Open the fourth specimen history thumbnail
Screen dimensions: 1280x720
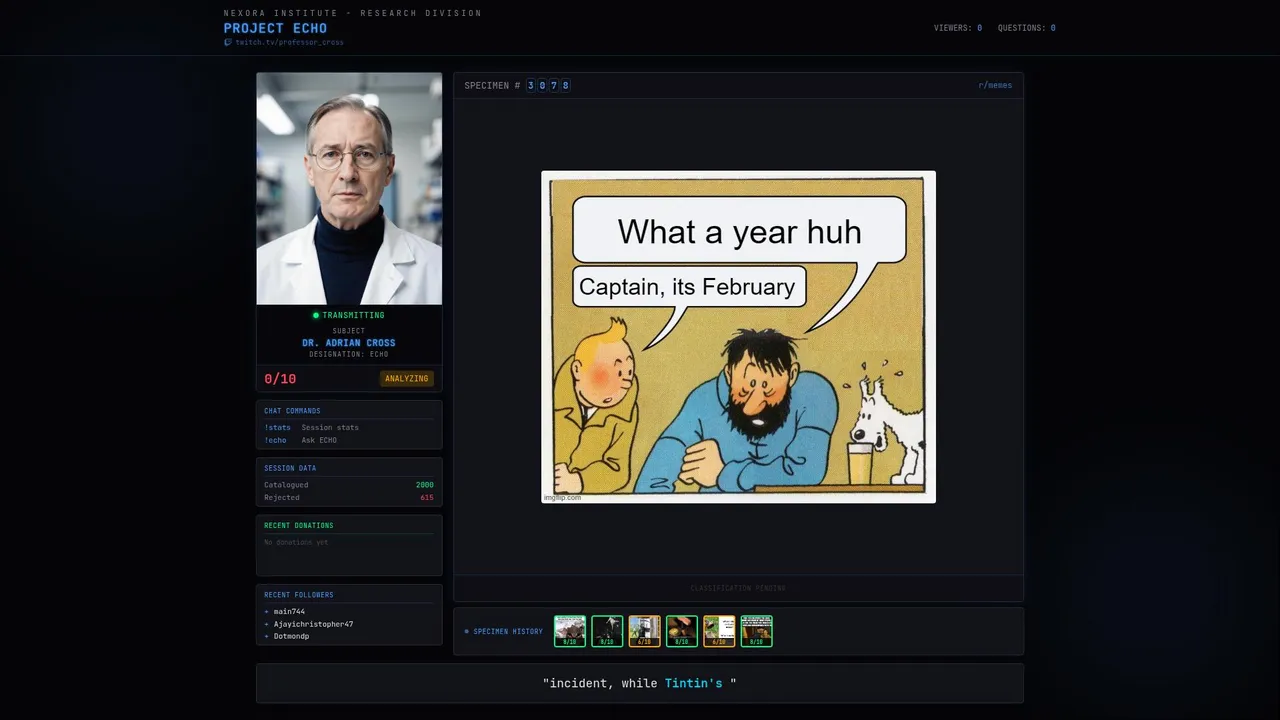pyautogui.click(x=682, y=631)
